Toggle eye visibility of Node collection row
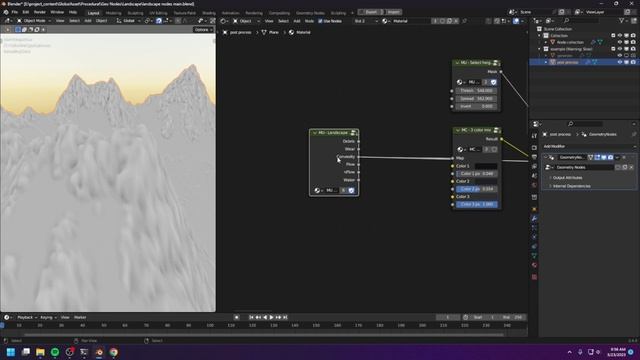Screen dimensions: 640x360 click(x=620, y=42)
